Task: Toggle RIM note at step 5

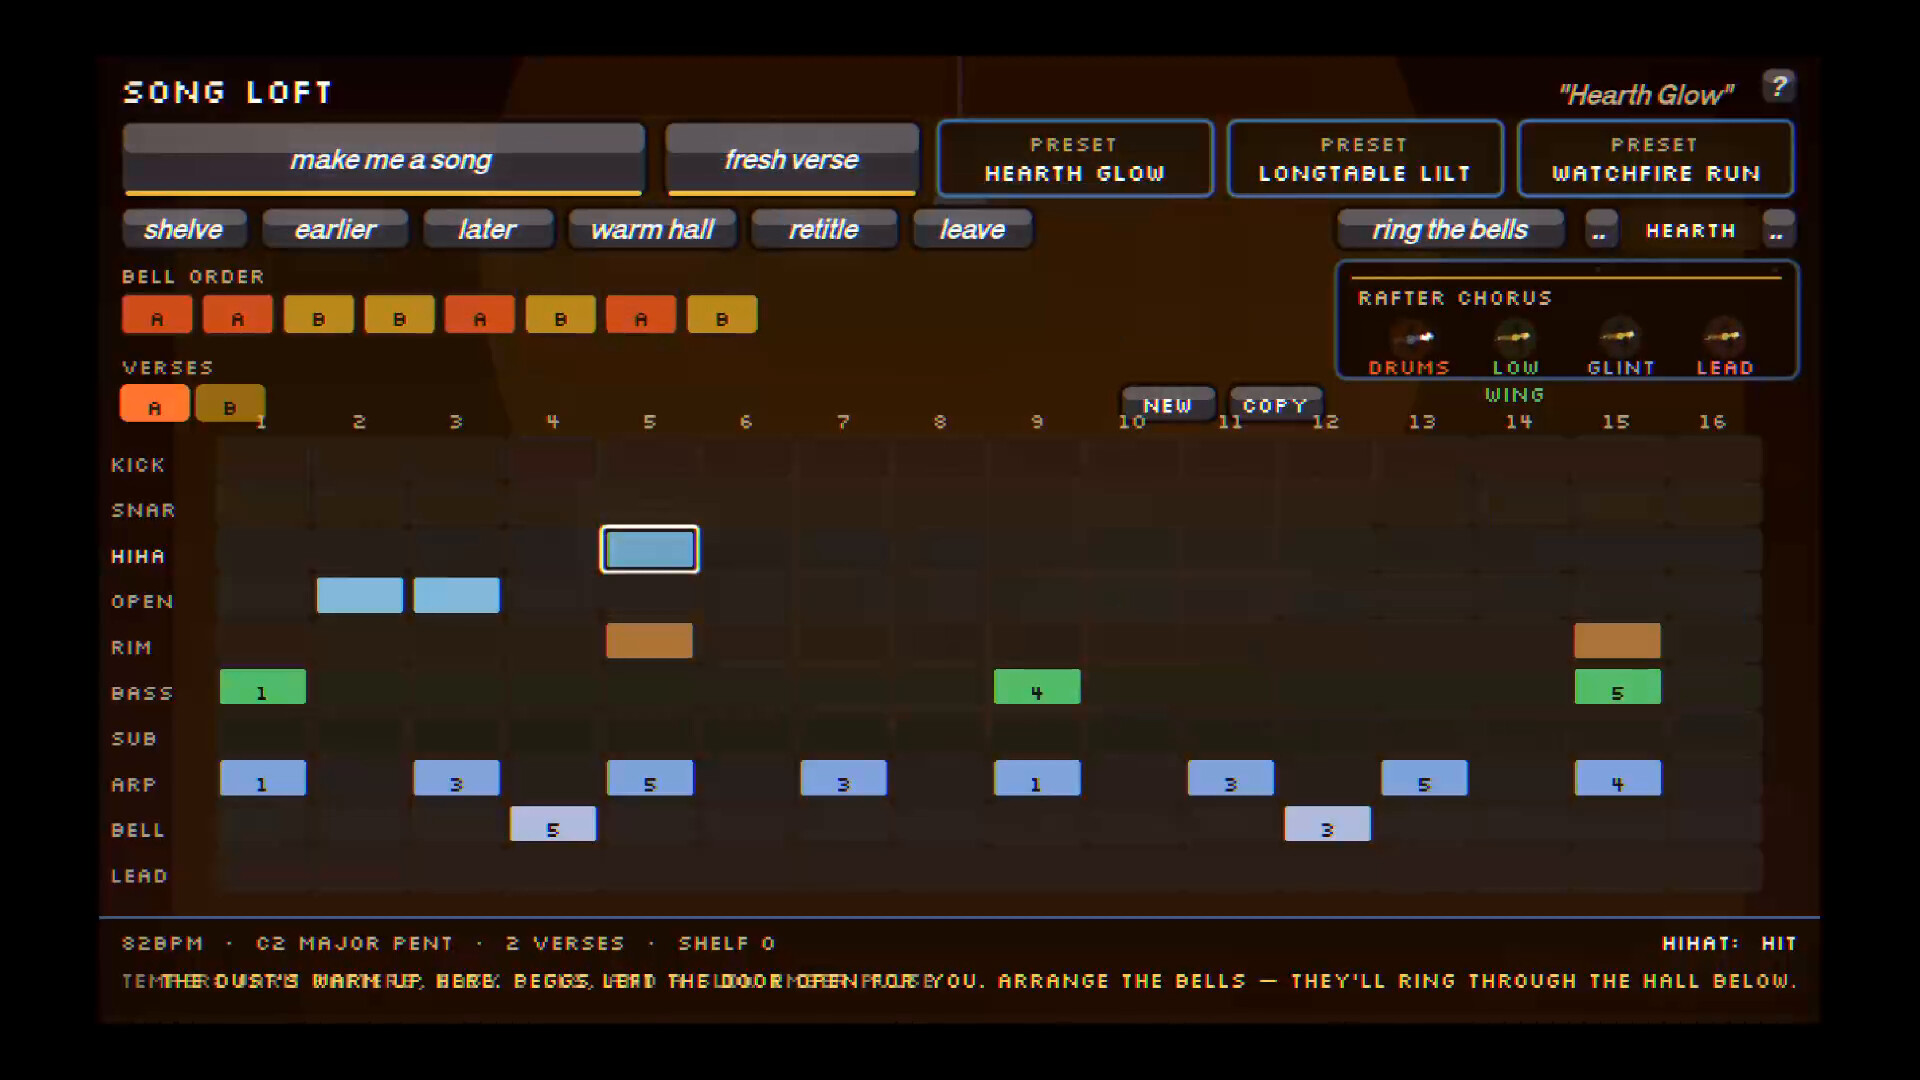Action: 649,641
